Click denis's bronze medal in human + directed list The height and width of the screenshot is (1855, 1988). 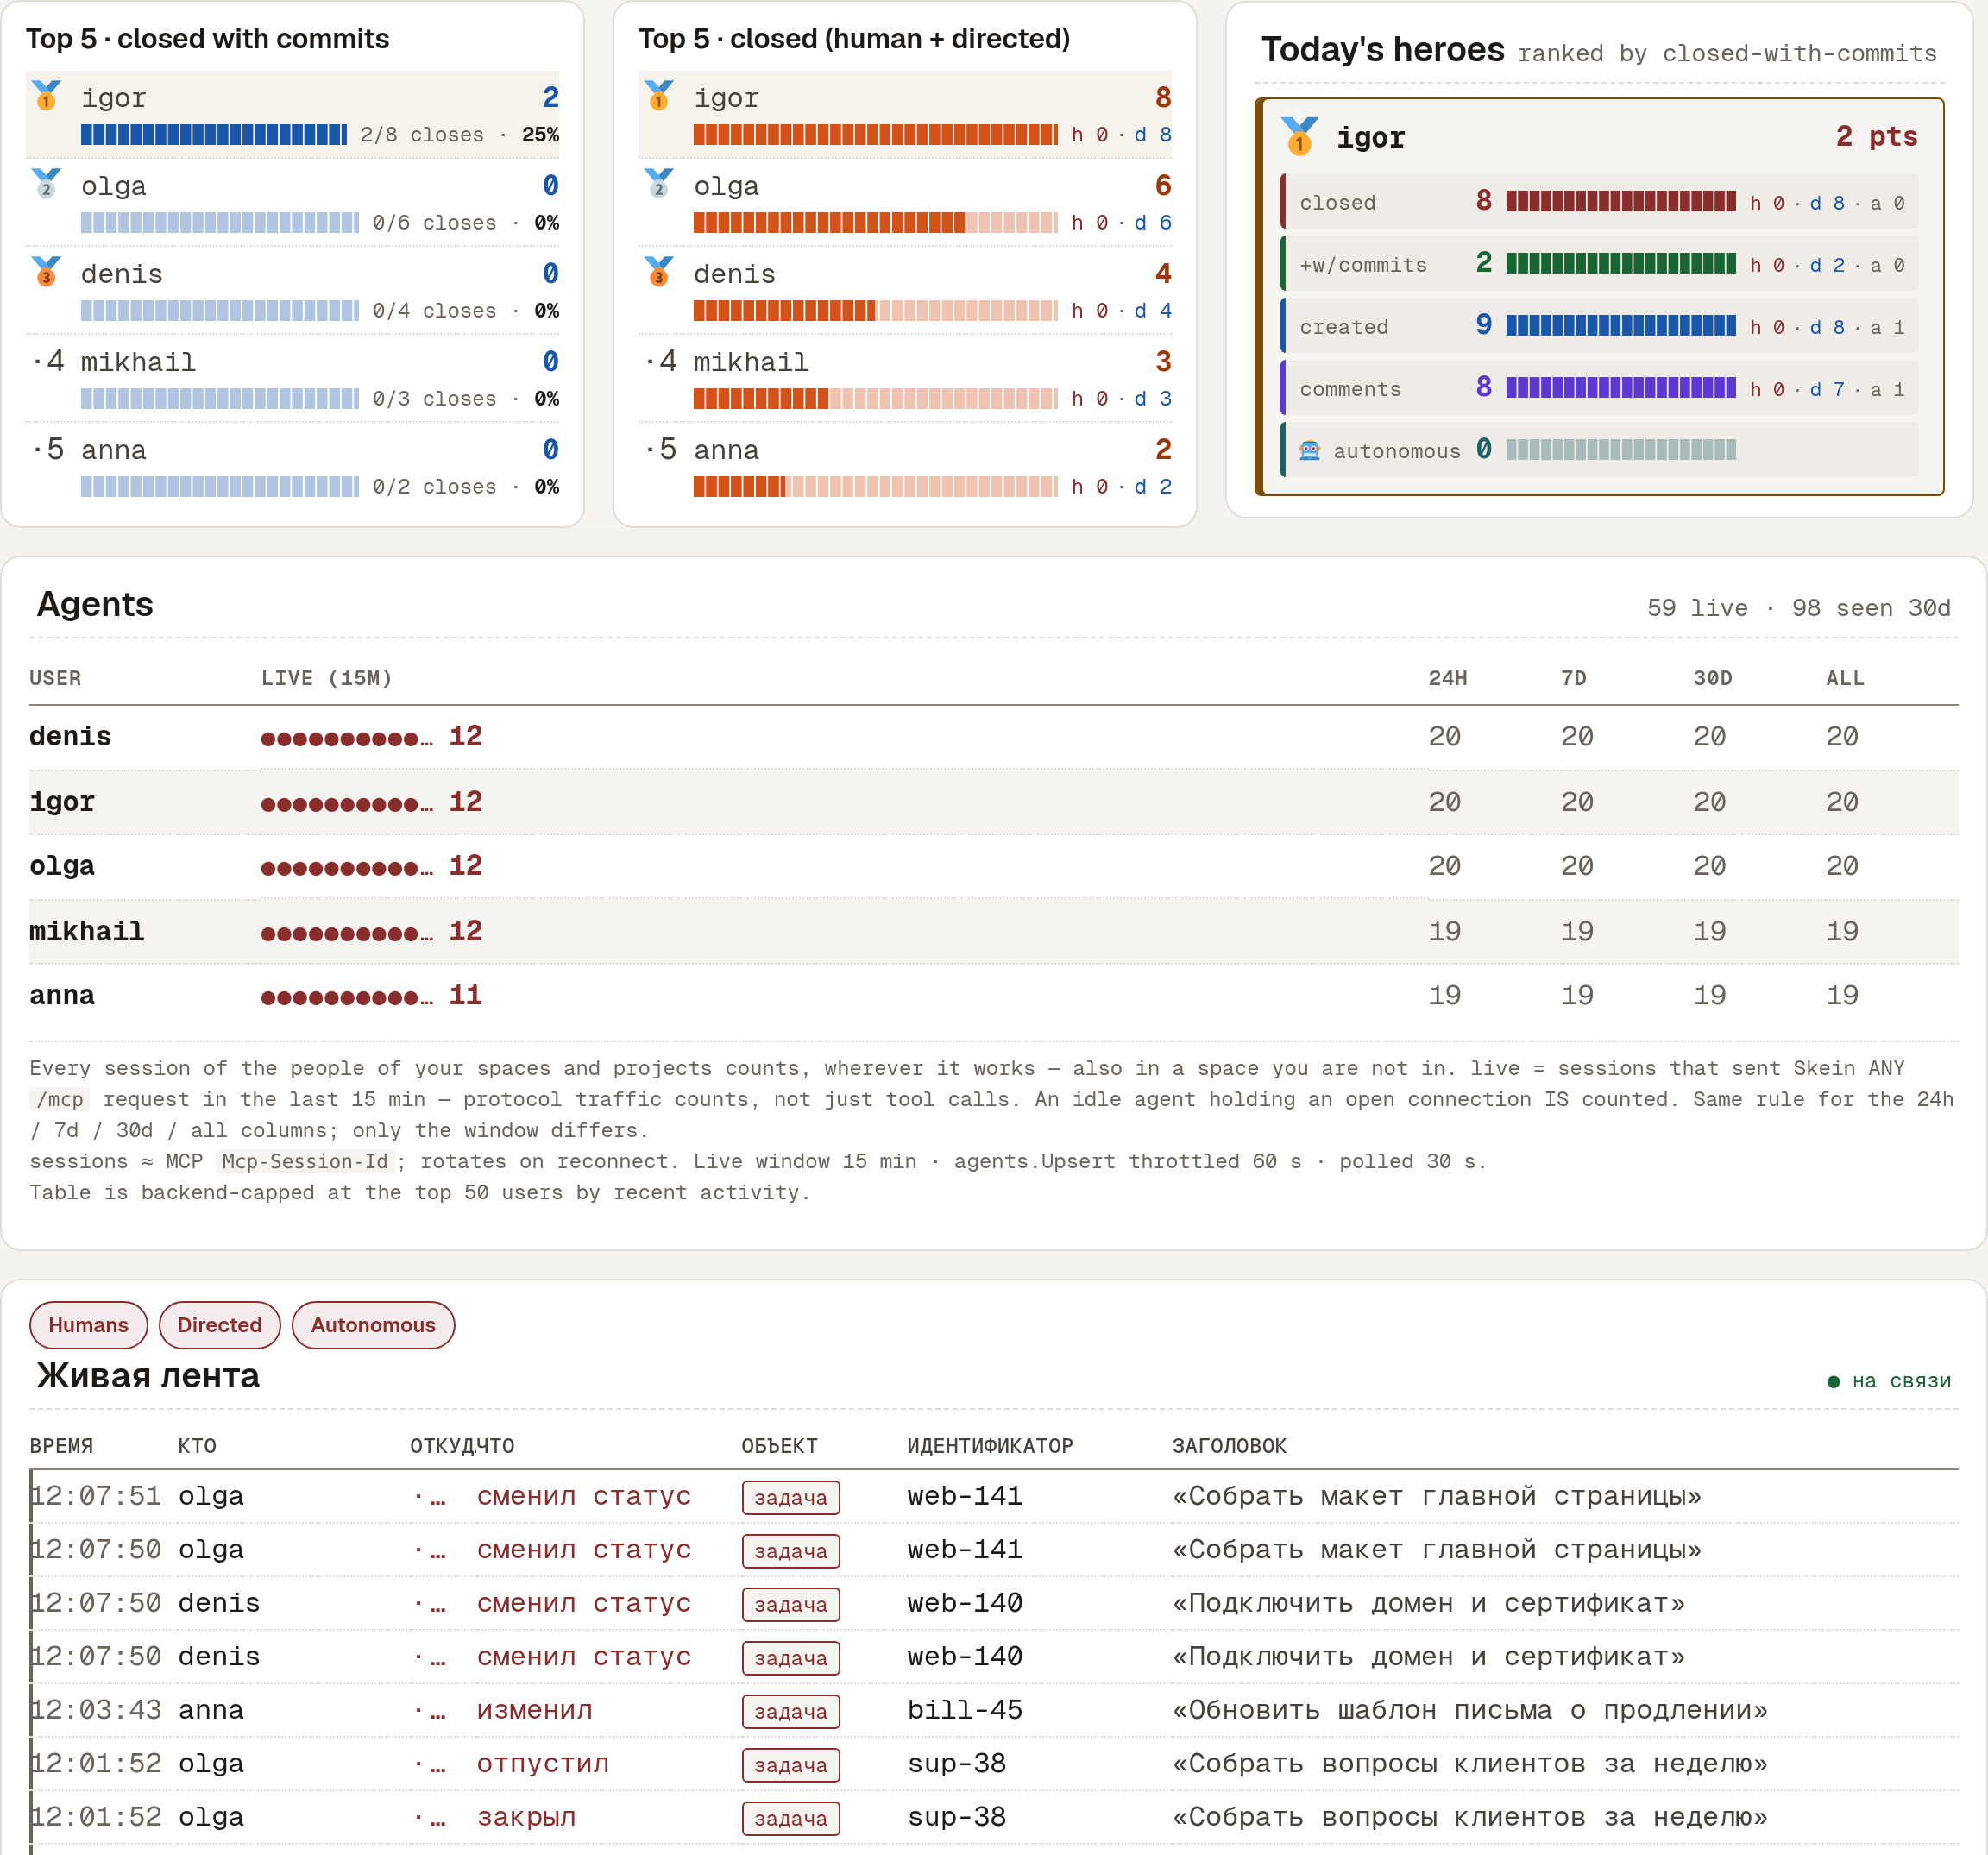[659, 272]
